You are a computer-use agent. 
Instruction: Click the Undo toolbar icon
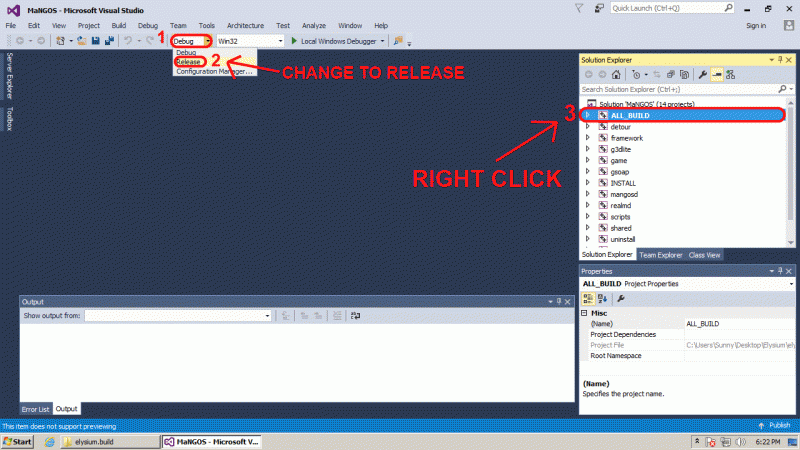pyautogui.click(x=128, y=41)
